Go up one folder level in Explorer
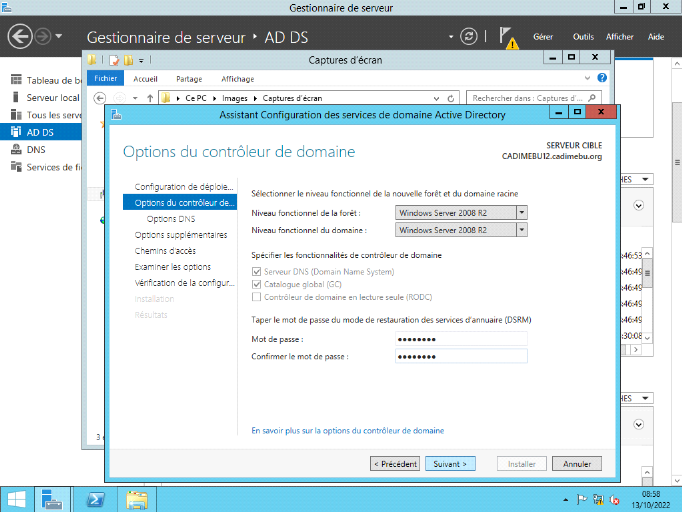The height and width of the screenshot is (512, 682). pos(150,98)
